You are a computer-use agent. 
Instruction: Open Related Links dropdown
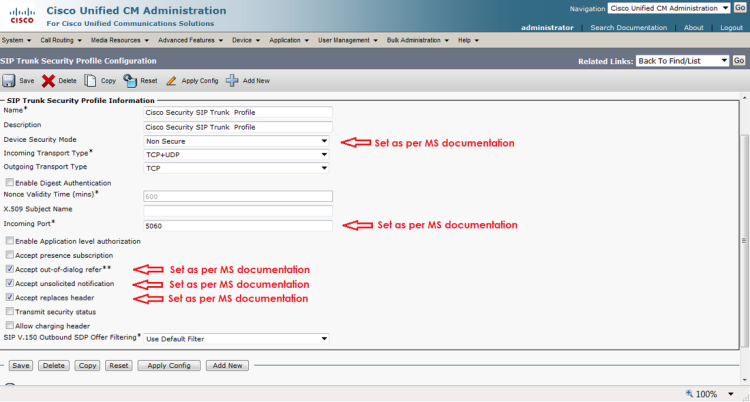(x=682, y=61)
